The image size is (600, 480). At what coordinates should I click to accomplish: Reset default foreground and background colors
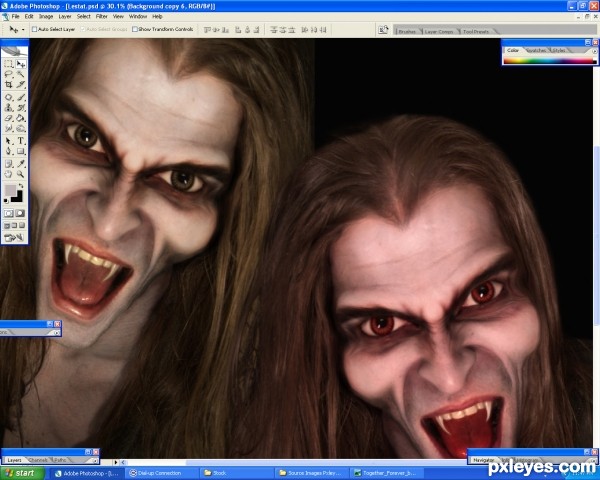[6, 200]
